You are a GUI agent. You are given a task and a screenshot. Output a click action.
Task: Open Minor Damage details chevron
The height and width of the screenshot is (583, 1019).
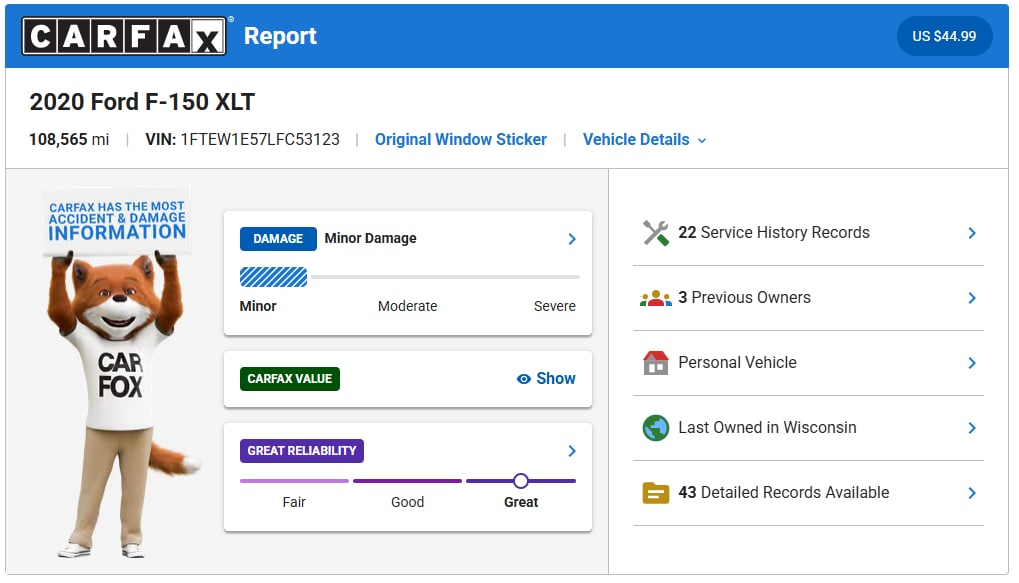point(572,239)
